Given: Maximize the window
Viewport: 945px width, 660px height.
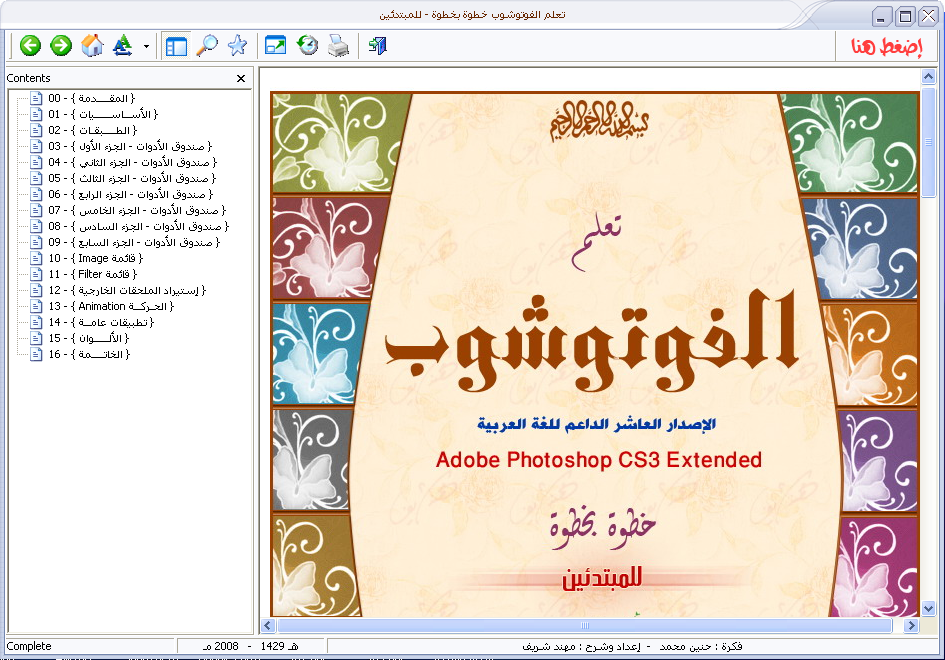Looking at the screenshot, I should coord(905,16).
